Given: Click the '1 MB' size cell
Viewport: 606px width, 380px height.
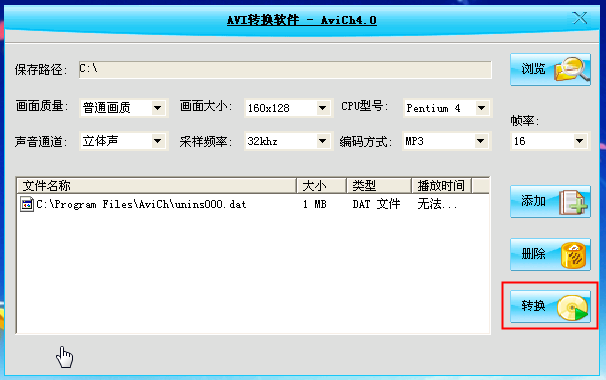Looking at the screenshot, I should click(315, 204).
